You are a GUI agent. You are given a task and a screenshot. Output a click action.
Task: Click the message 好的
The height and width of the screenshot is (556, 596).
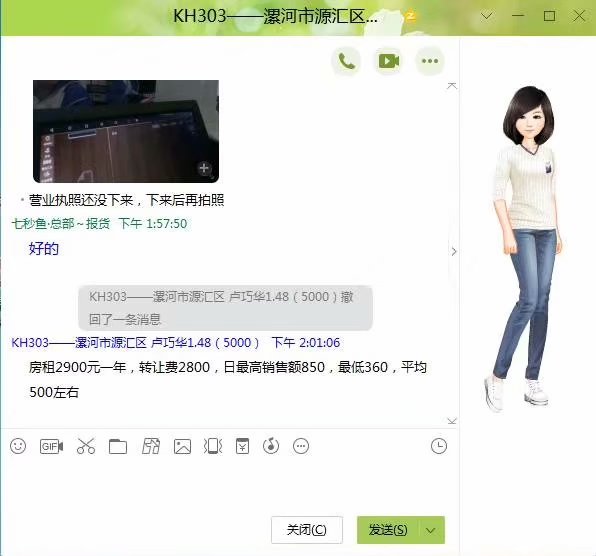(x=44, y=249)
